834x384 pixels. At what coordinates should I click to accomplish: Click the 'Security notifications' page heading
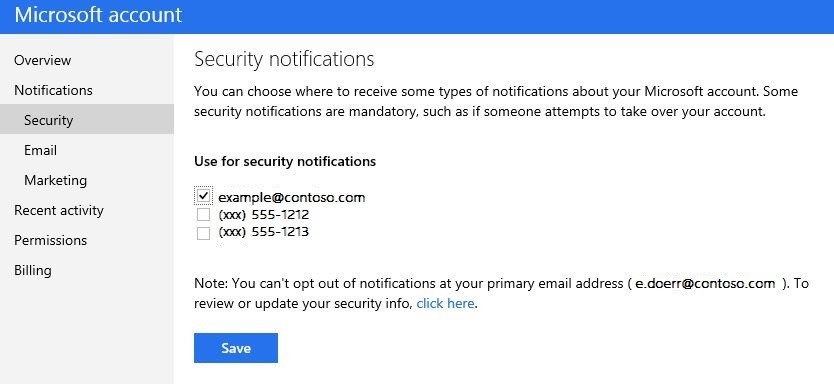pyautogui.click(x=284, y=59)
